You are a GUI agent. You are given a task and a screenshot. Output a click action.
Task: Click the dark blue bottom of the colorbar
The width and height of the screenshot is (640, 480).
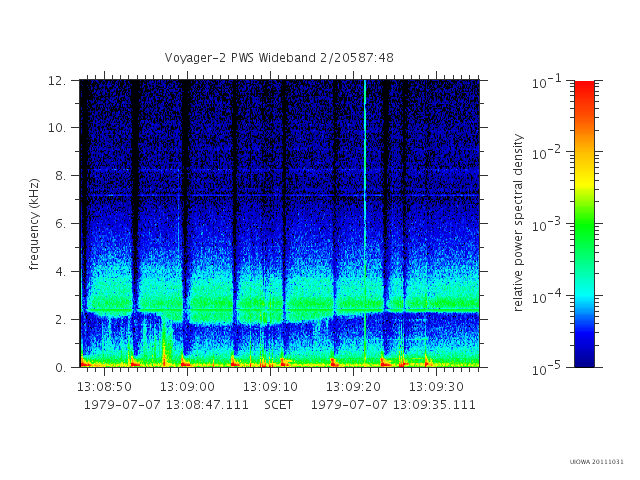coord(584,359)
